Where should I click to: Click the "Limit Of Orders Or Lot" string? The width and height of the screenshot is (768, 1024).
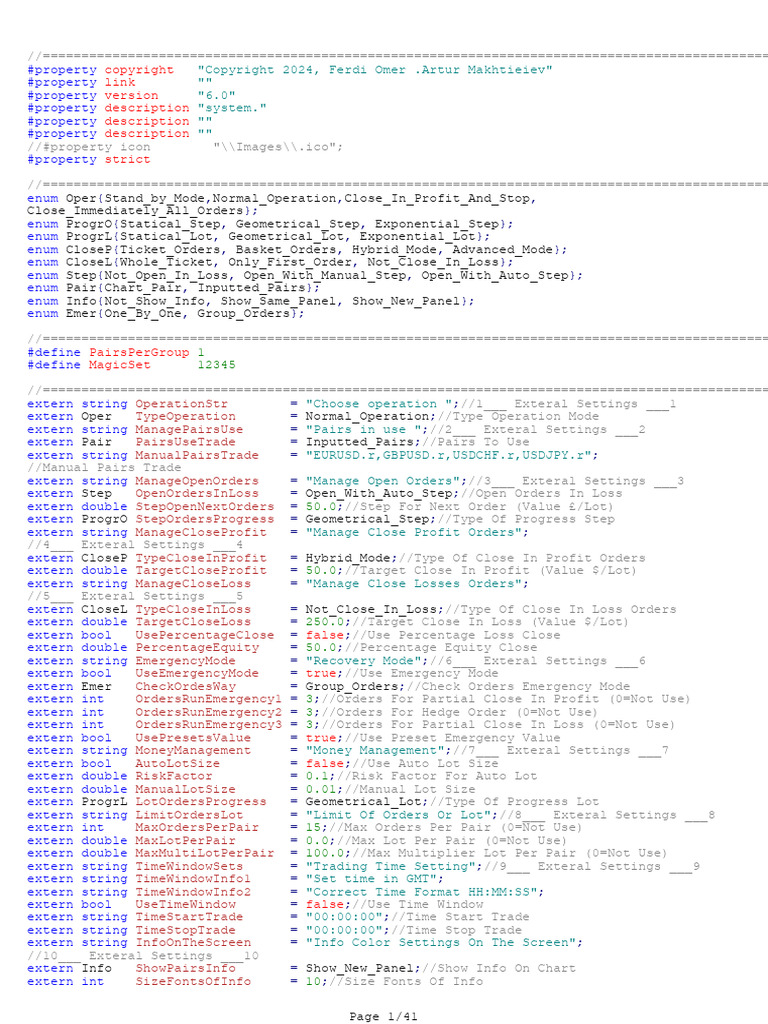398,815
